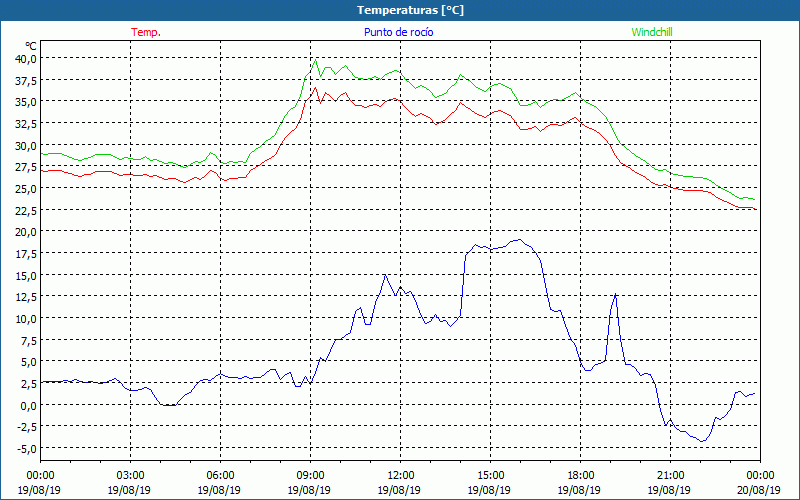
Task: Click the °C unit label on the axis
Action: tap(31, 46)
